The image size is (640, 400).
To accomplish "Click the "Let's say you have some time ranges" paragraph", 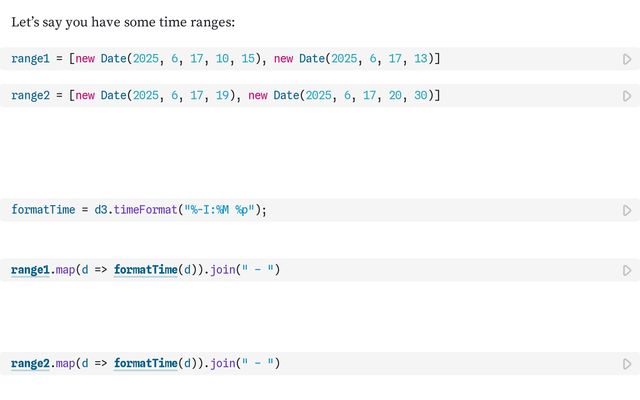I will click(x=123, y=22).
